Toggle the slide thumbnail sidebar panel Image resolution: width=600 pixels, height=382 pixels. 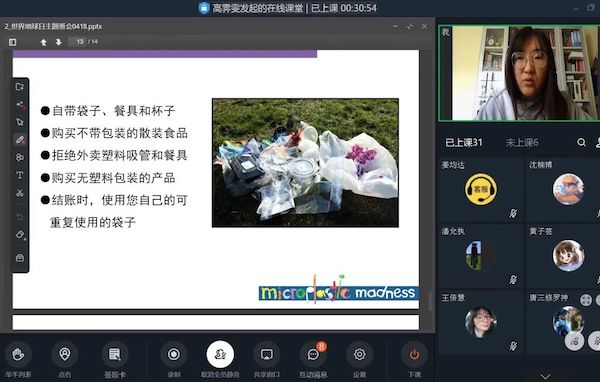pos(13,42)
